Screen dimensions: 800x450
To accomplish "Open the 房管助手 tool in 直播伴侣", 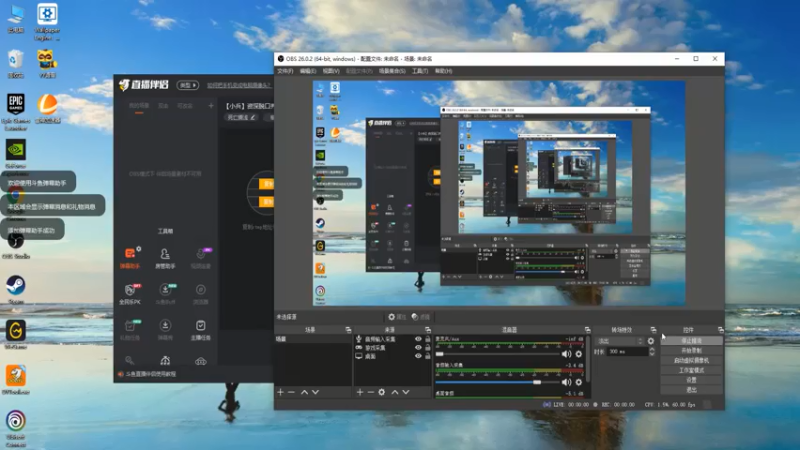I will pos(165,258).
